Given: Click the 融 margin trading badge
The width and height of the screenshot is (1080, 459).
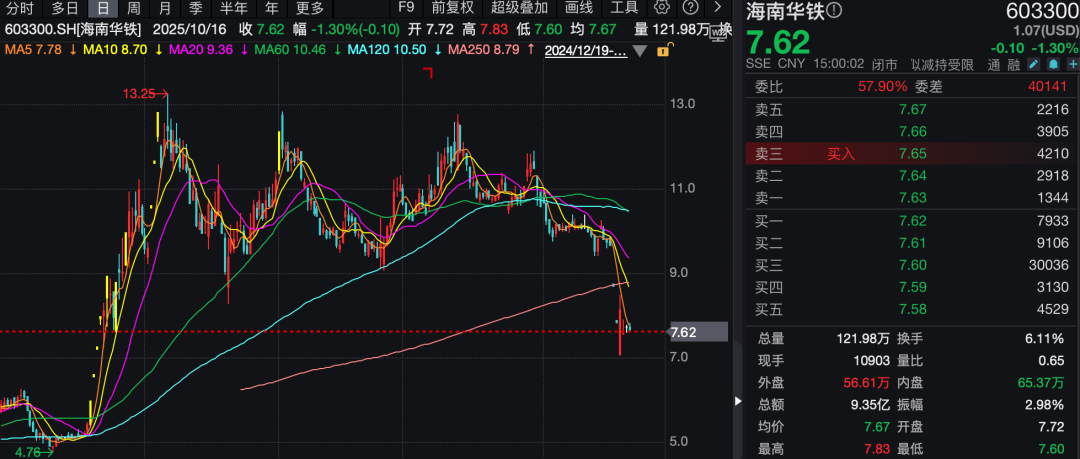Looking at the screenshot, I should [x=1011, y=65].
